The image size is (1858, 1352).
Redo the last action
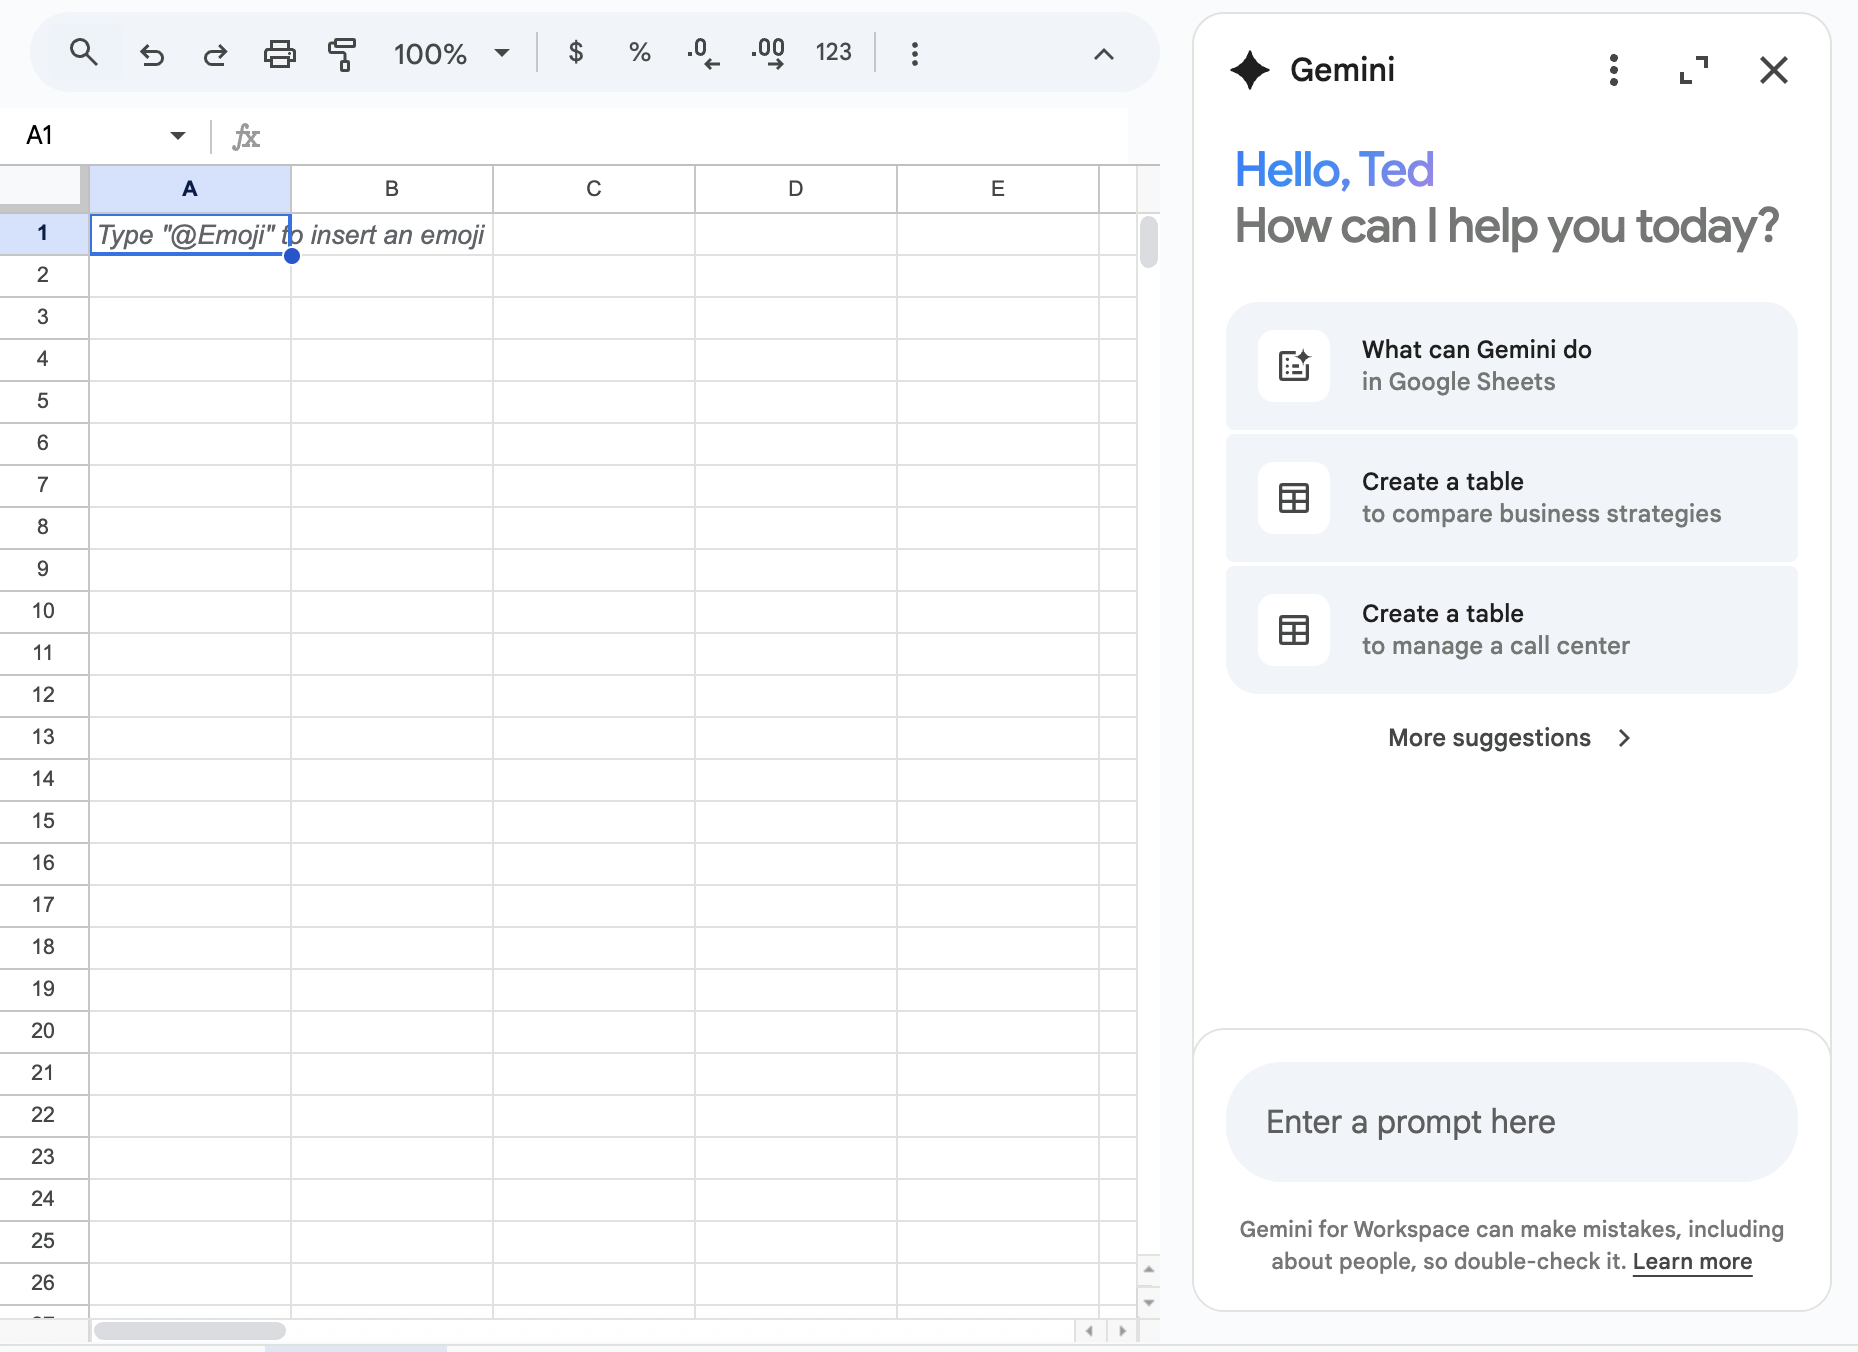215,54
